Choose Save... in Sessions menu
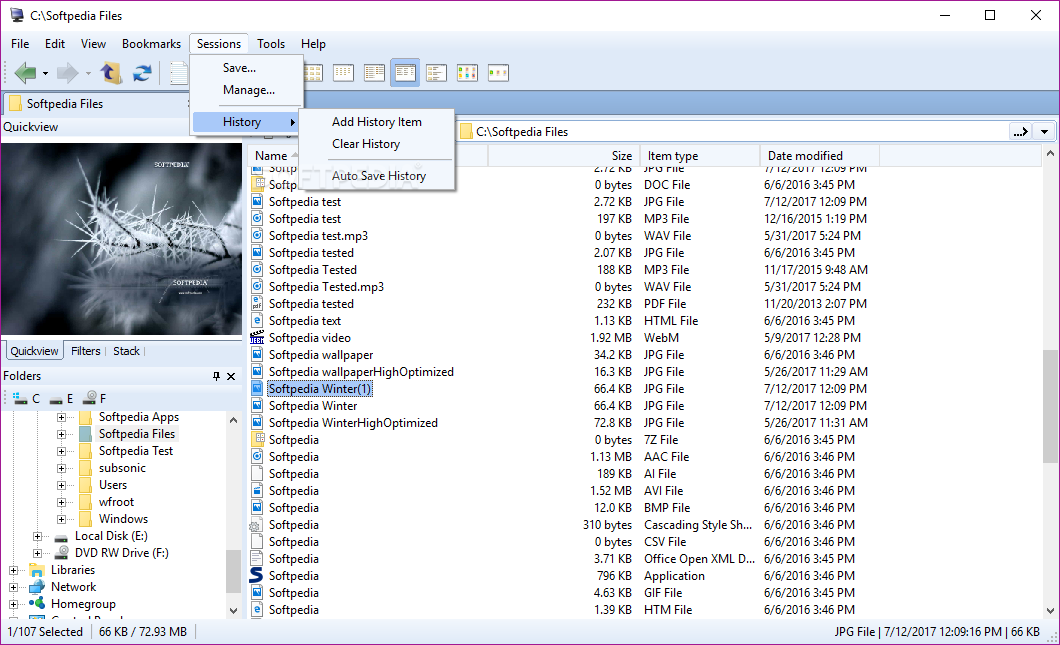The image size is (1060, 645). (247, 68)
